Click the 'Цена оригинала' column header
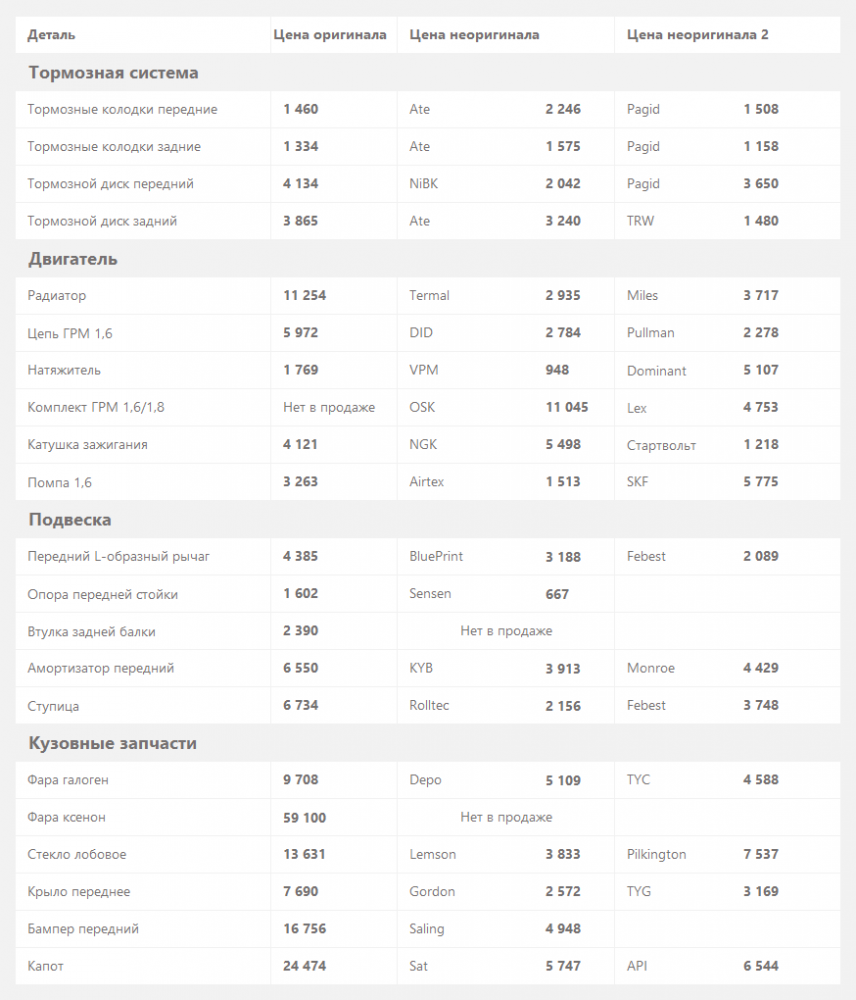The width and height of the screenshot is (856, 1000). (330, 35)
